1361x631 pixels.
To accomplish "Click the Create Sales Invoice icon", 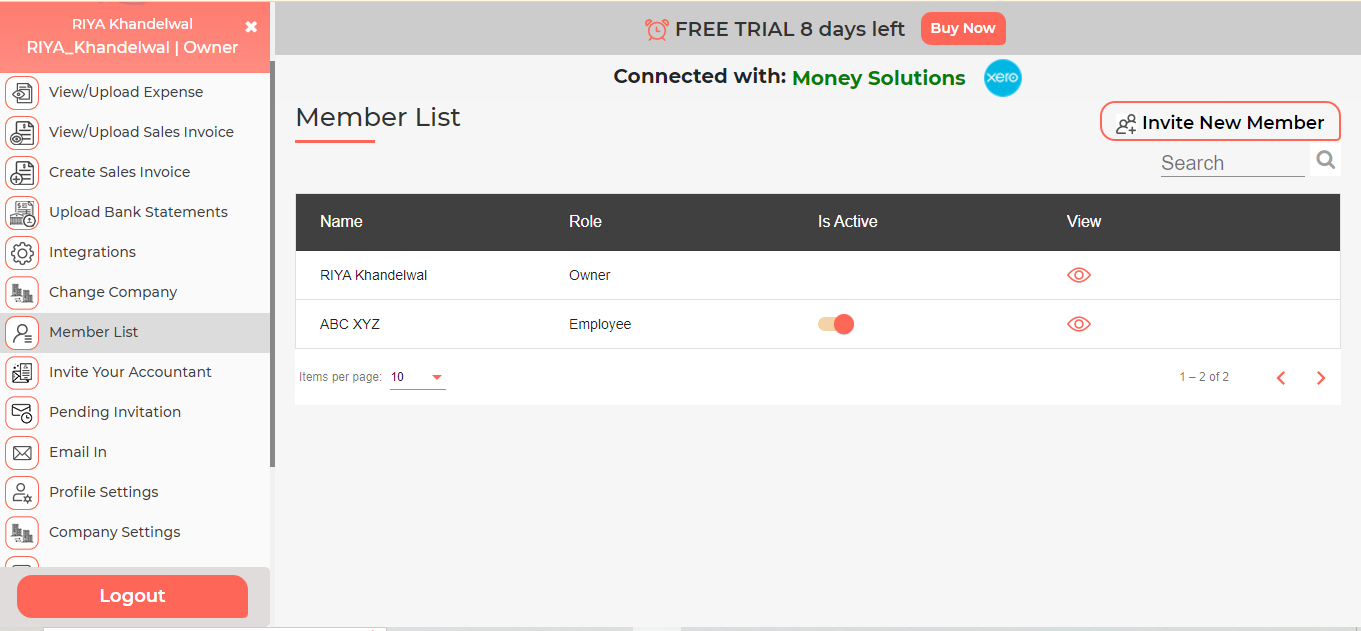I will pos(22,172).
